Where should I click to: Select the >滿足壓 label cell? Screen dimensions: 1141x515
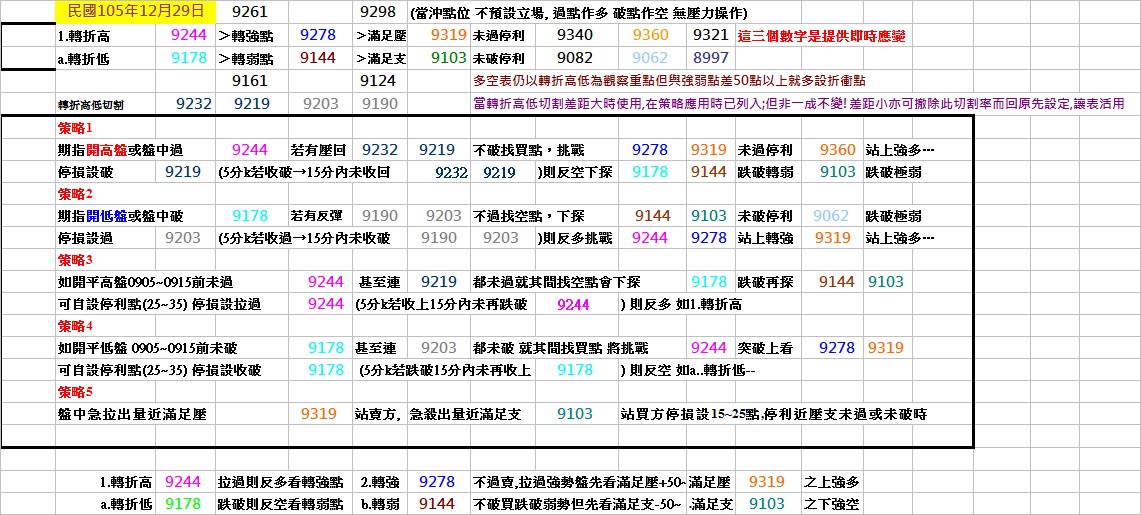[x=381, y=36]
